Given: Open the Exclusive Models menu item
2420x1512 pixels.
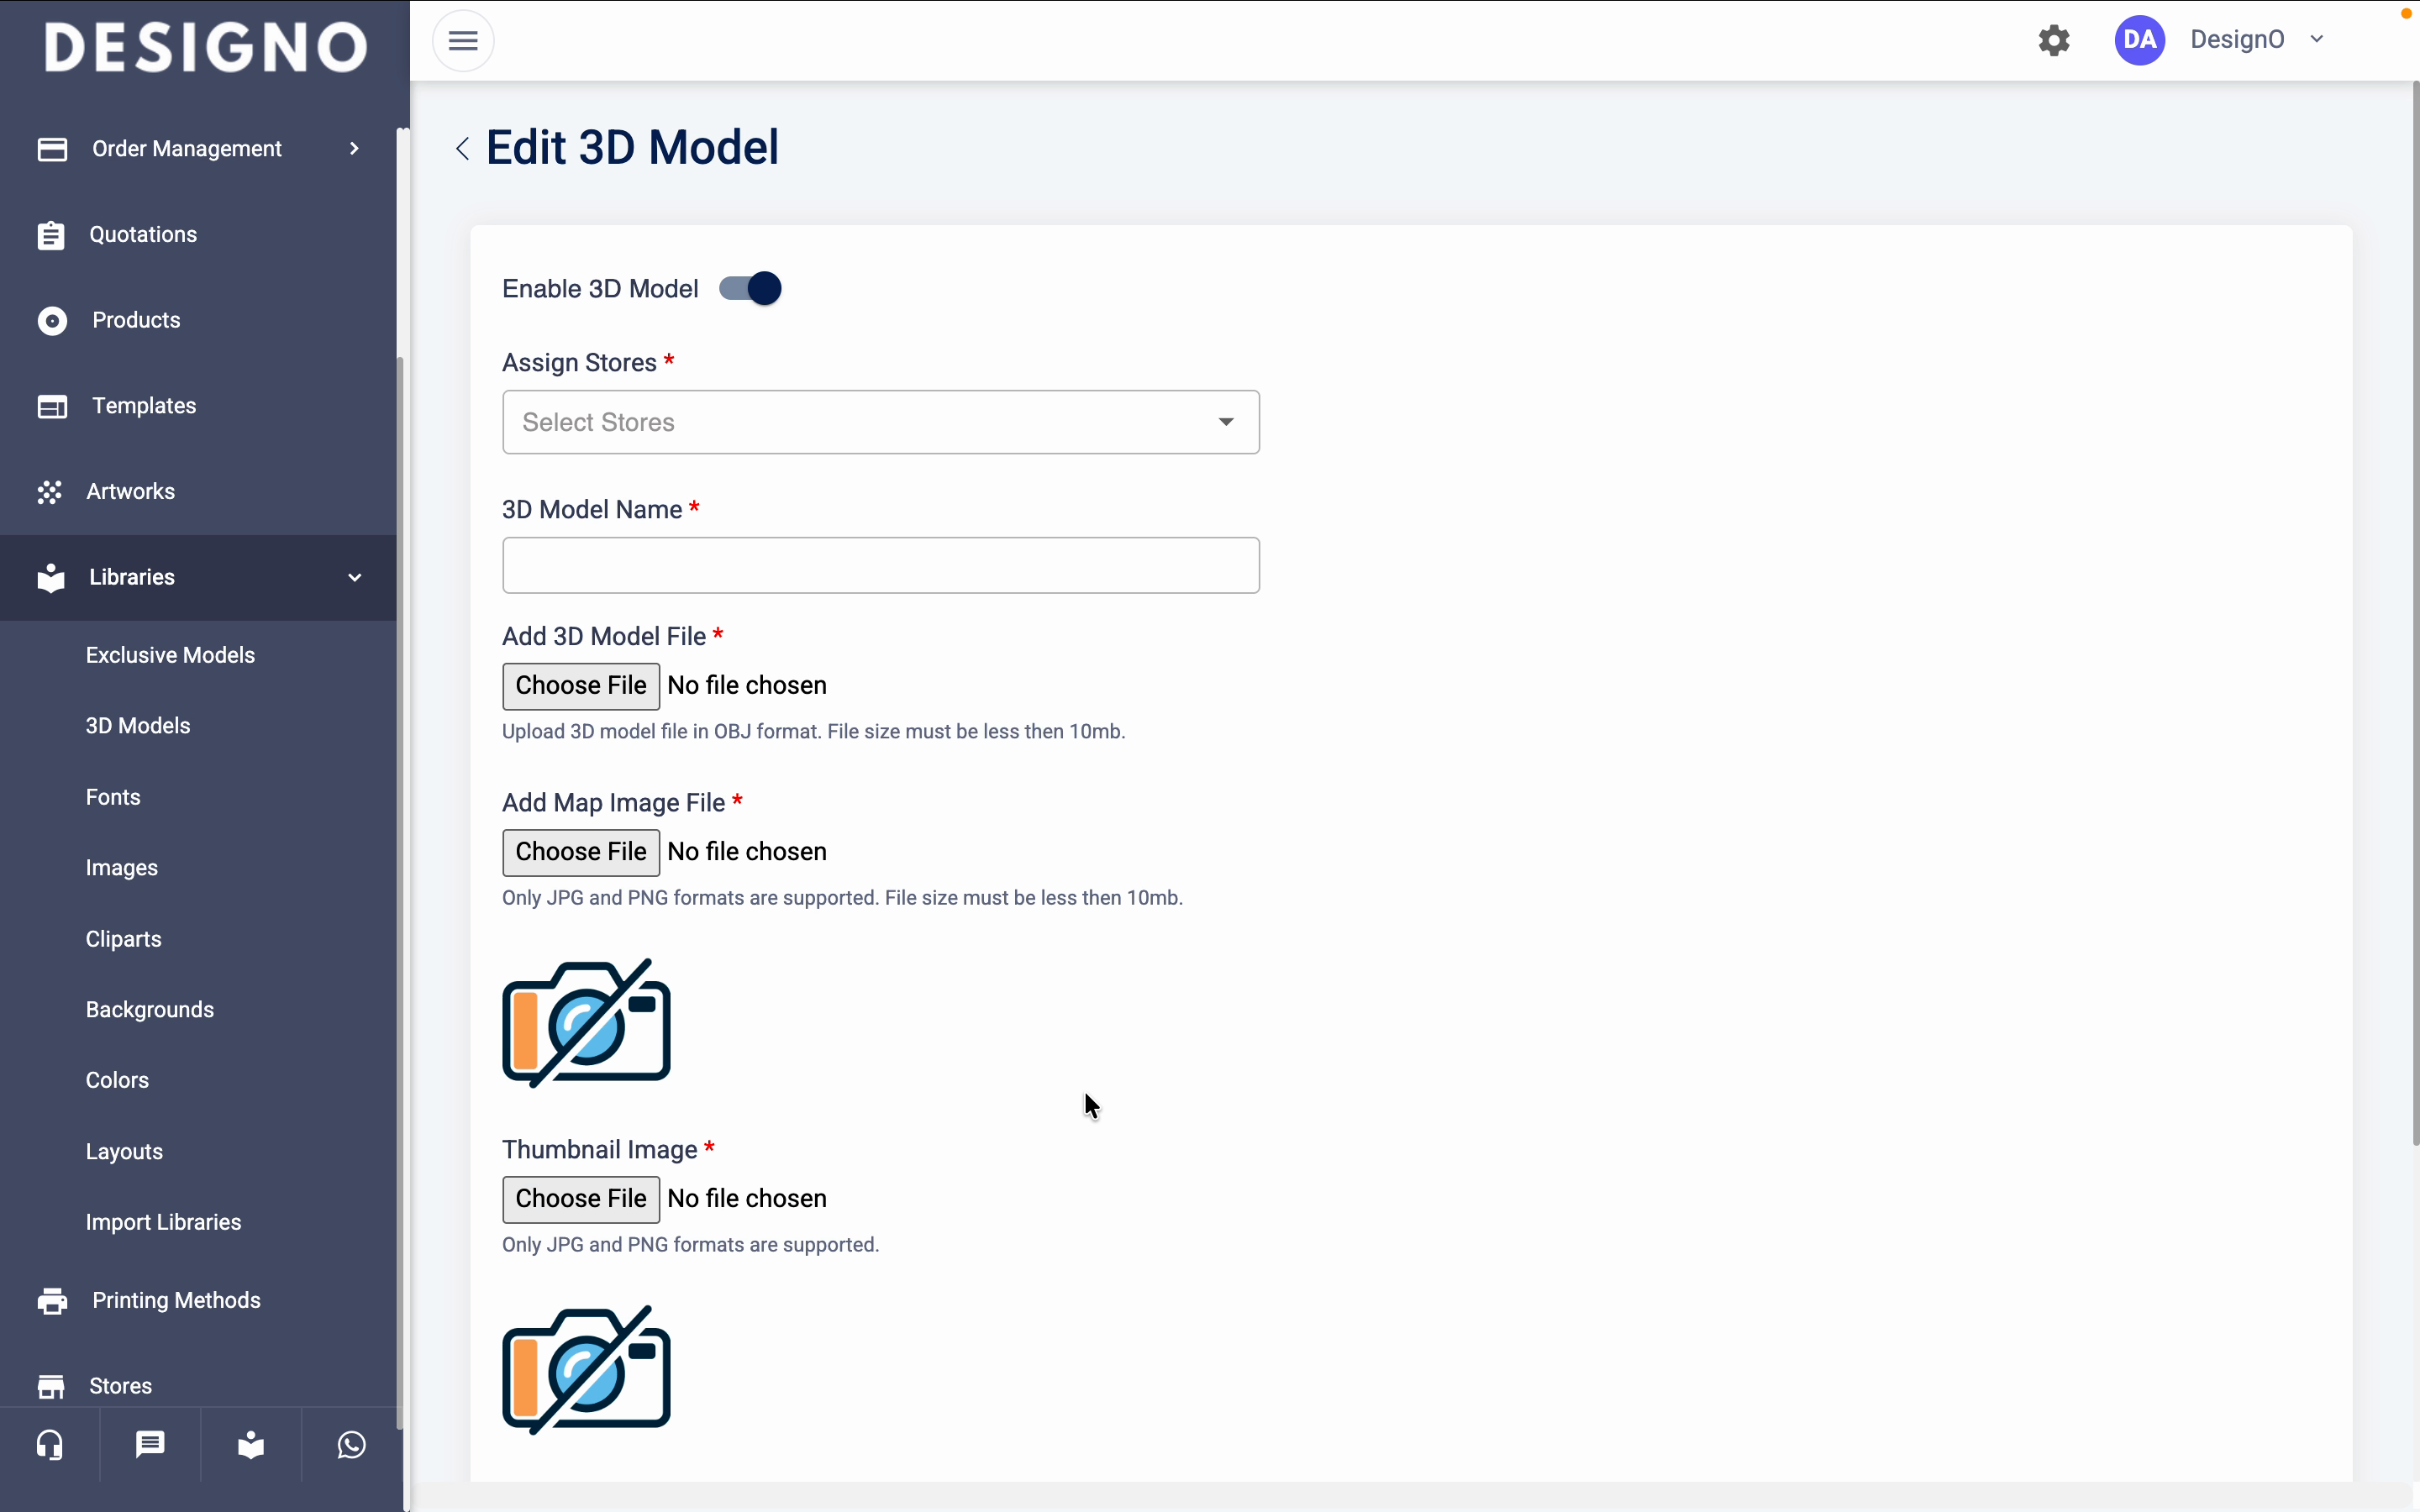Looking at the screenshot, I should [x=170, y=655].
